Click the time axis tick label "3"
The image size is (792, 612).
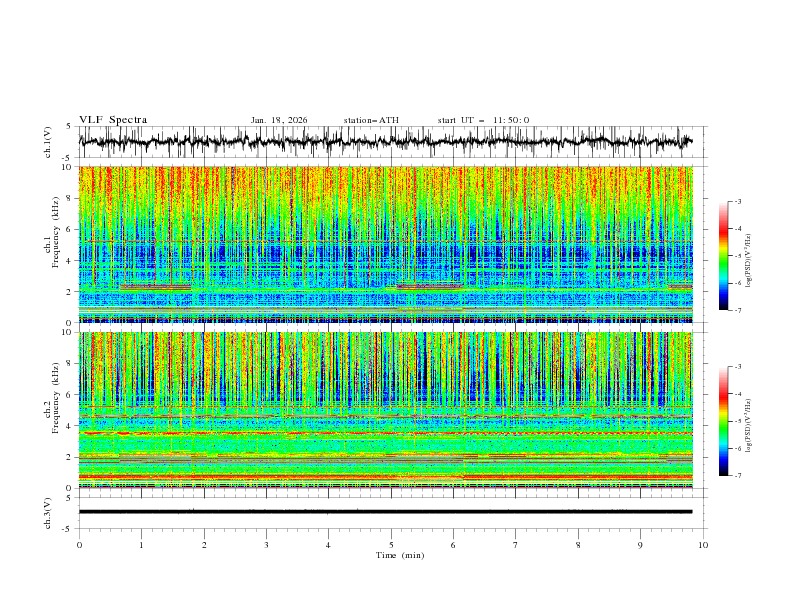266,545
